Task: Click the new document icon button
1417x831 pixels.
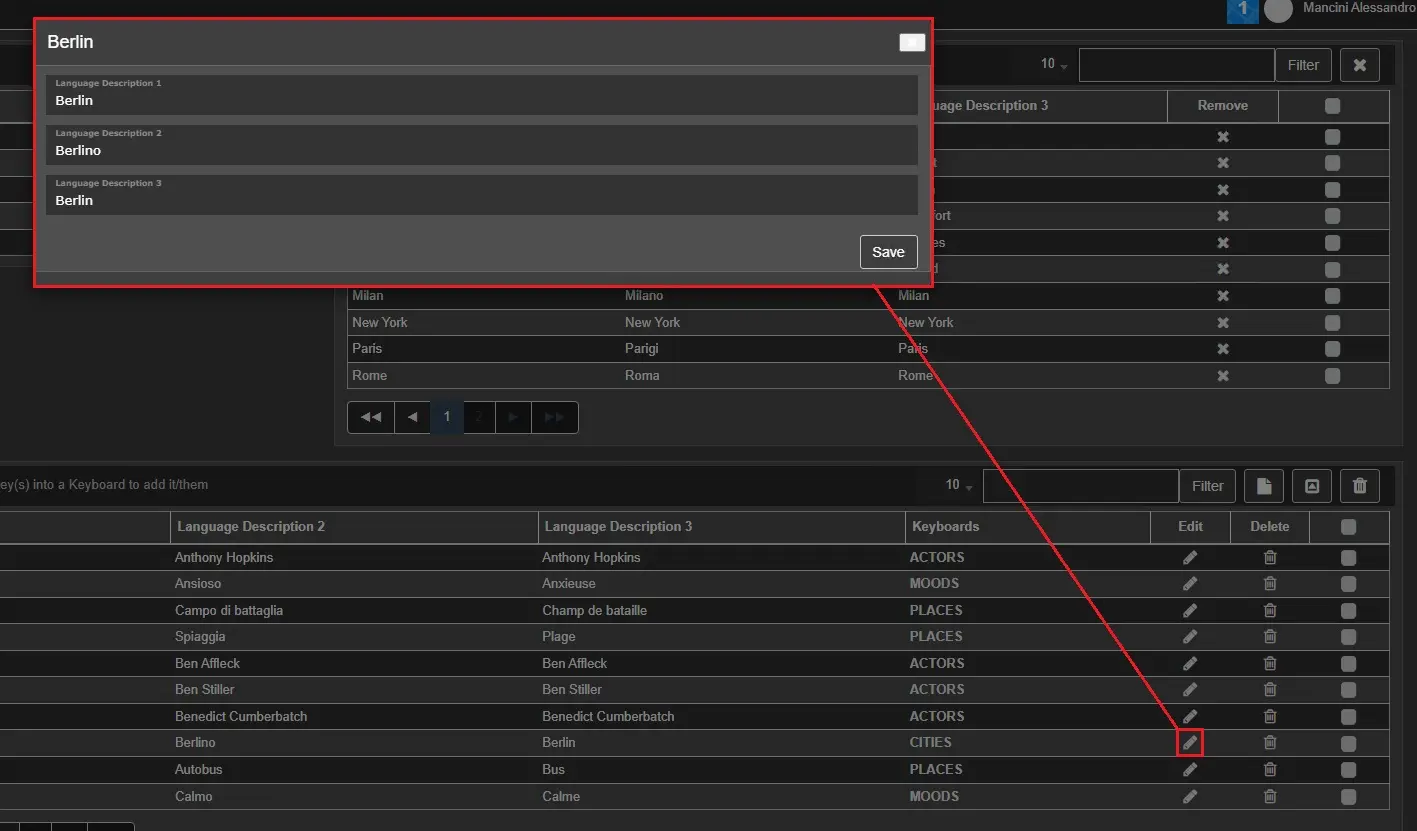Action: pos(1264,486)
